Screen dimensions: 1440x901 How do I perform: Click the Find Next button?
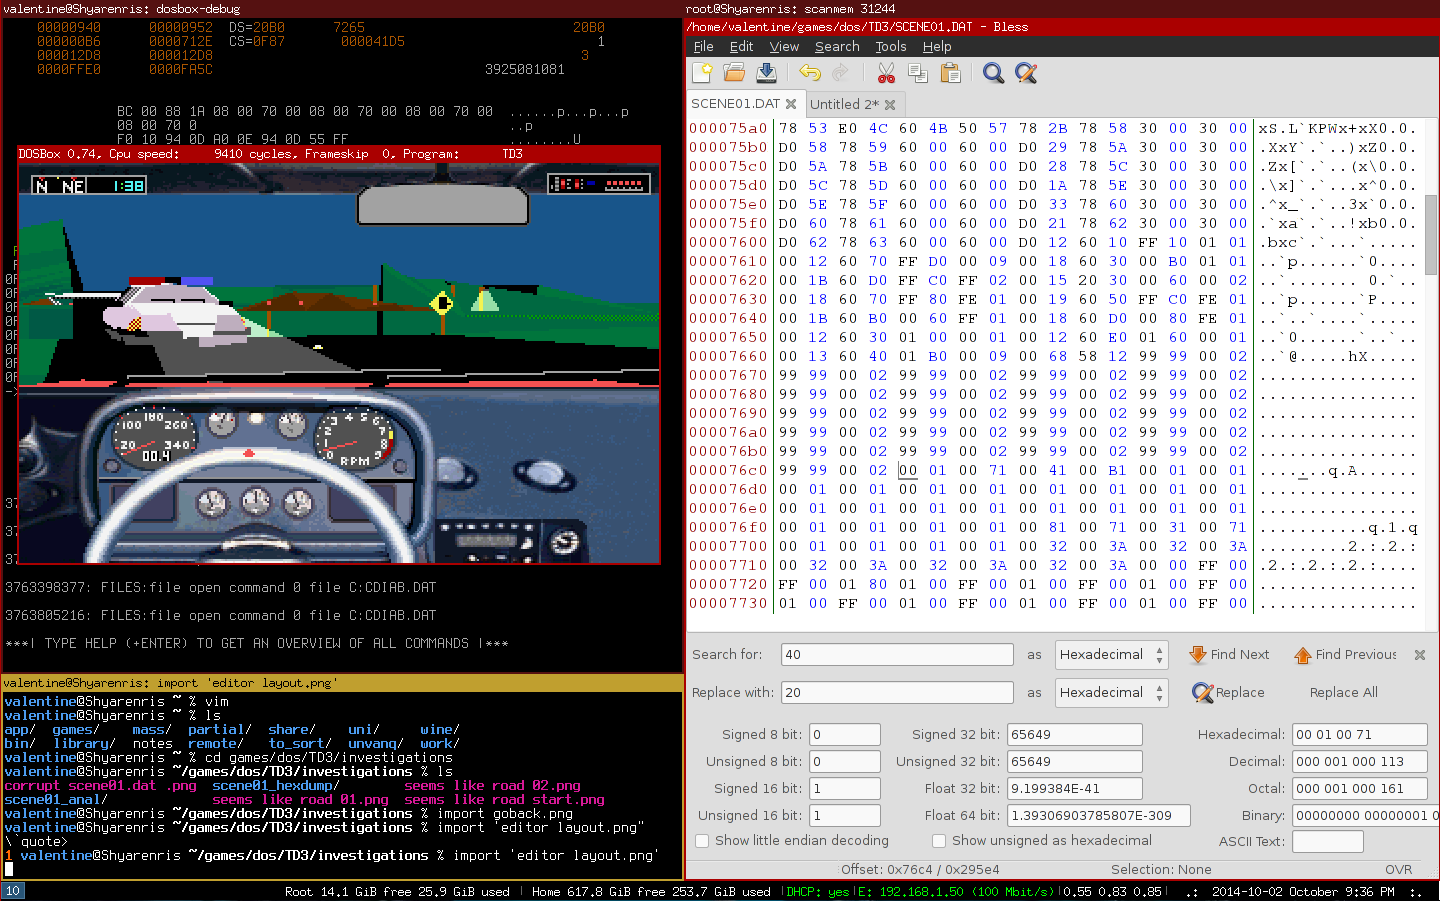click(x=1229, y=655)
